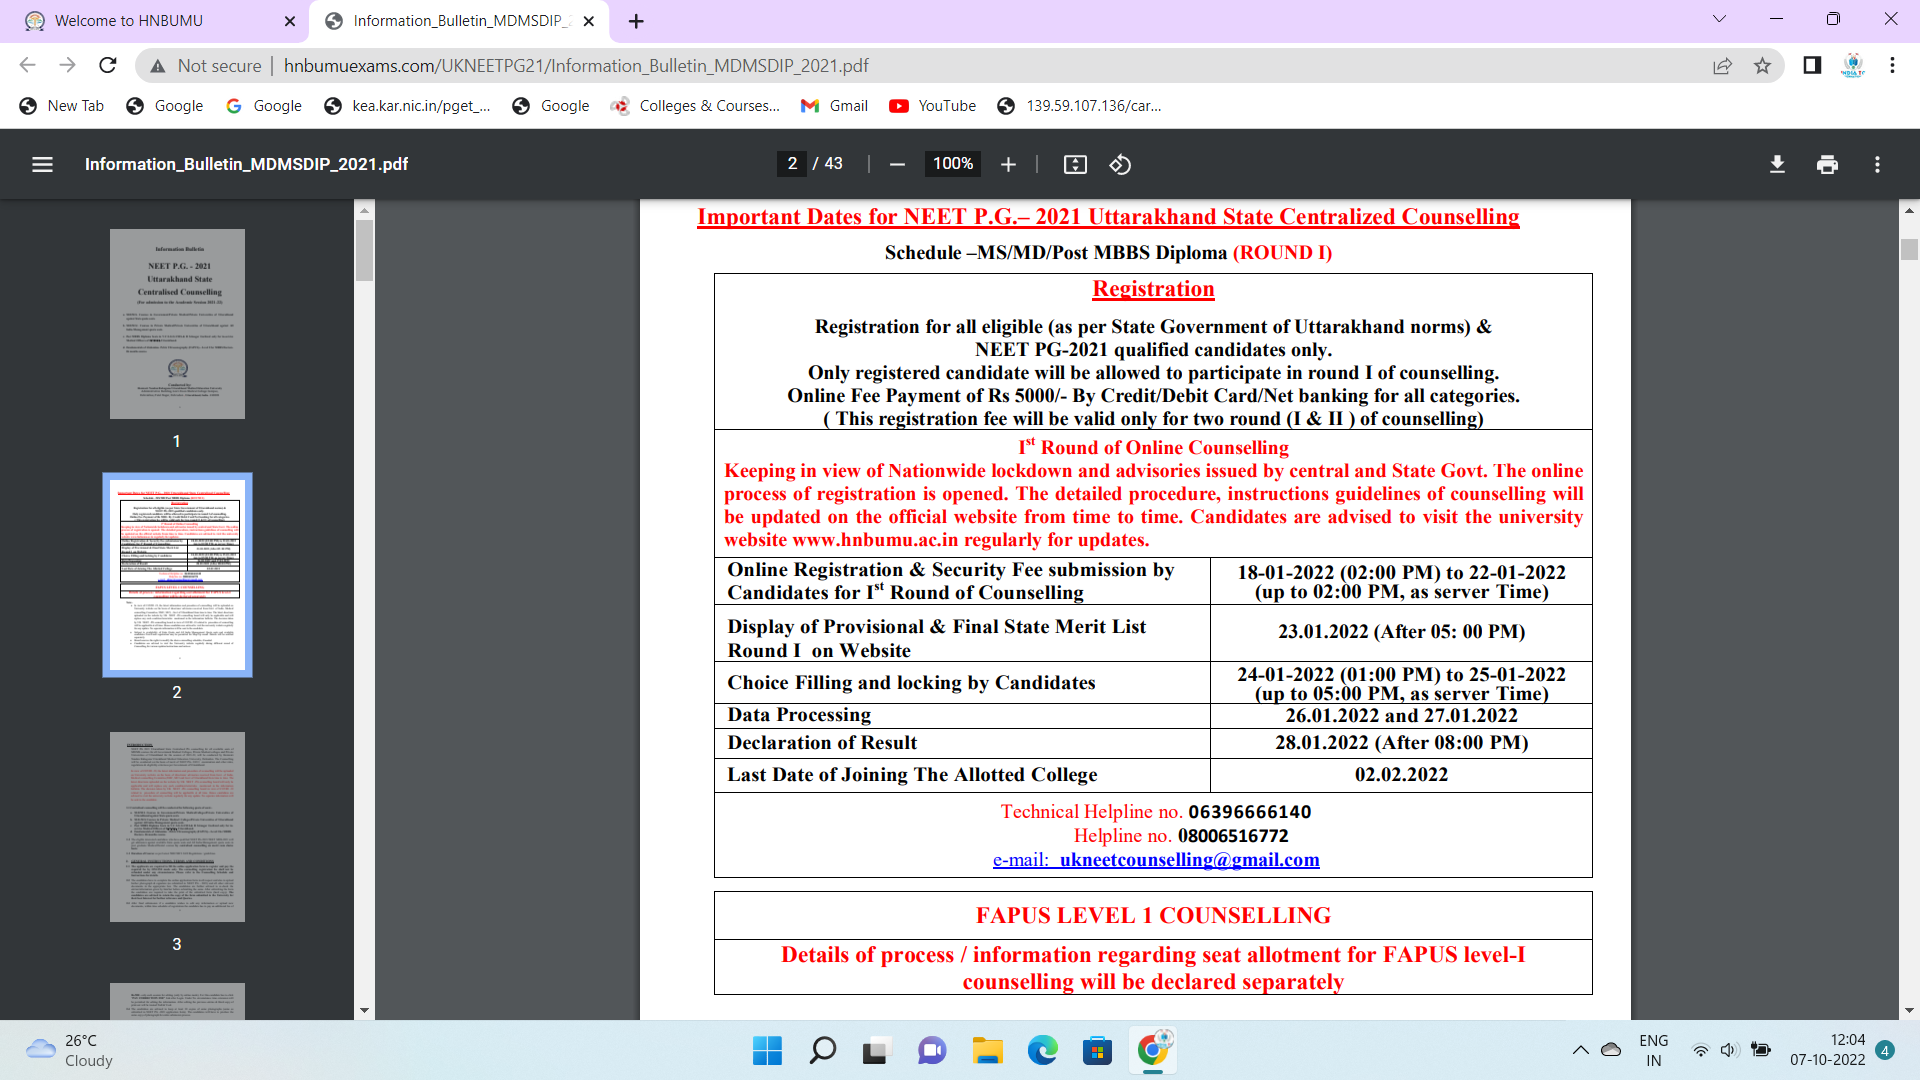Click ukneetcounselling@gmail.com email link

pos(1189,860)
